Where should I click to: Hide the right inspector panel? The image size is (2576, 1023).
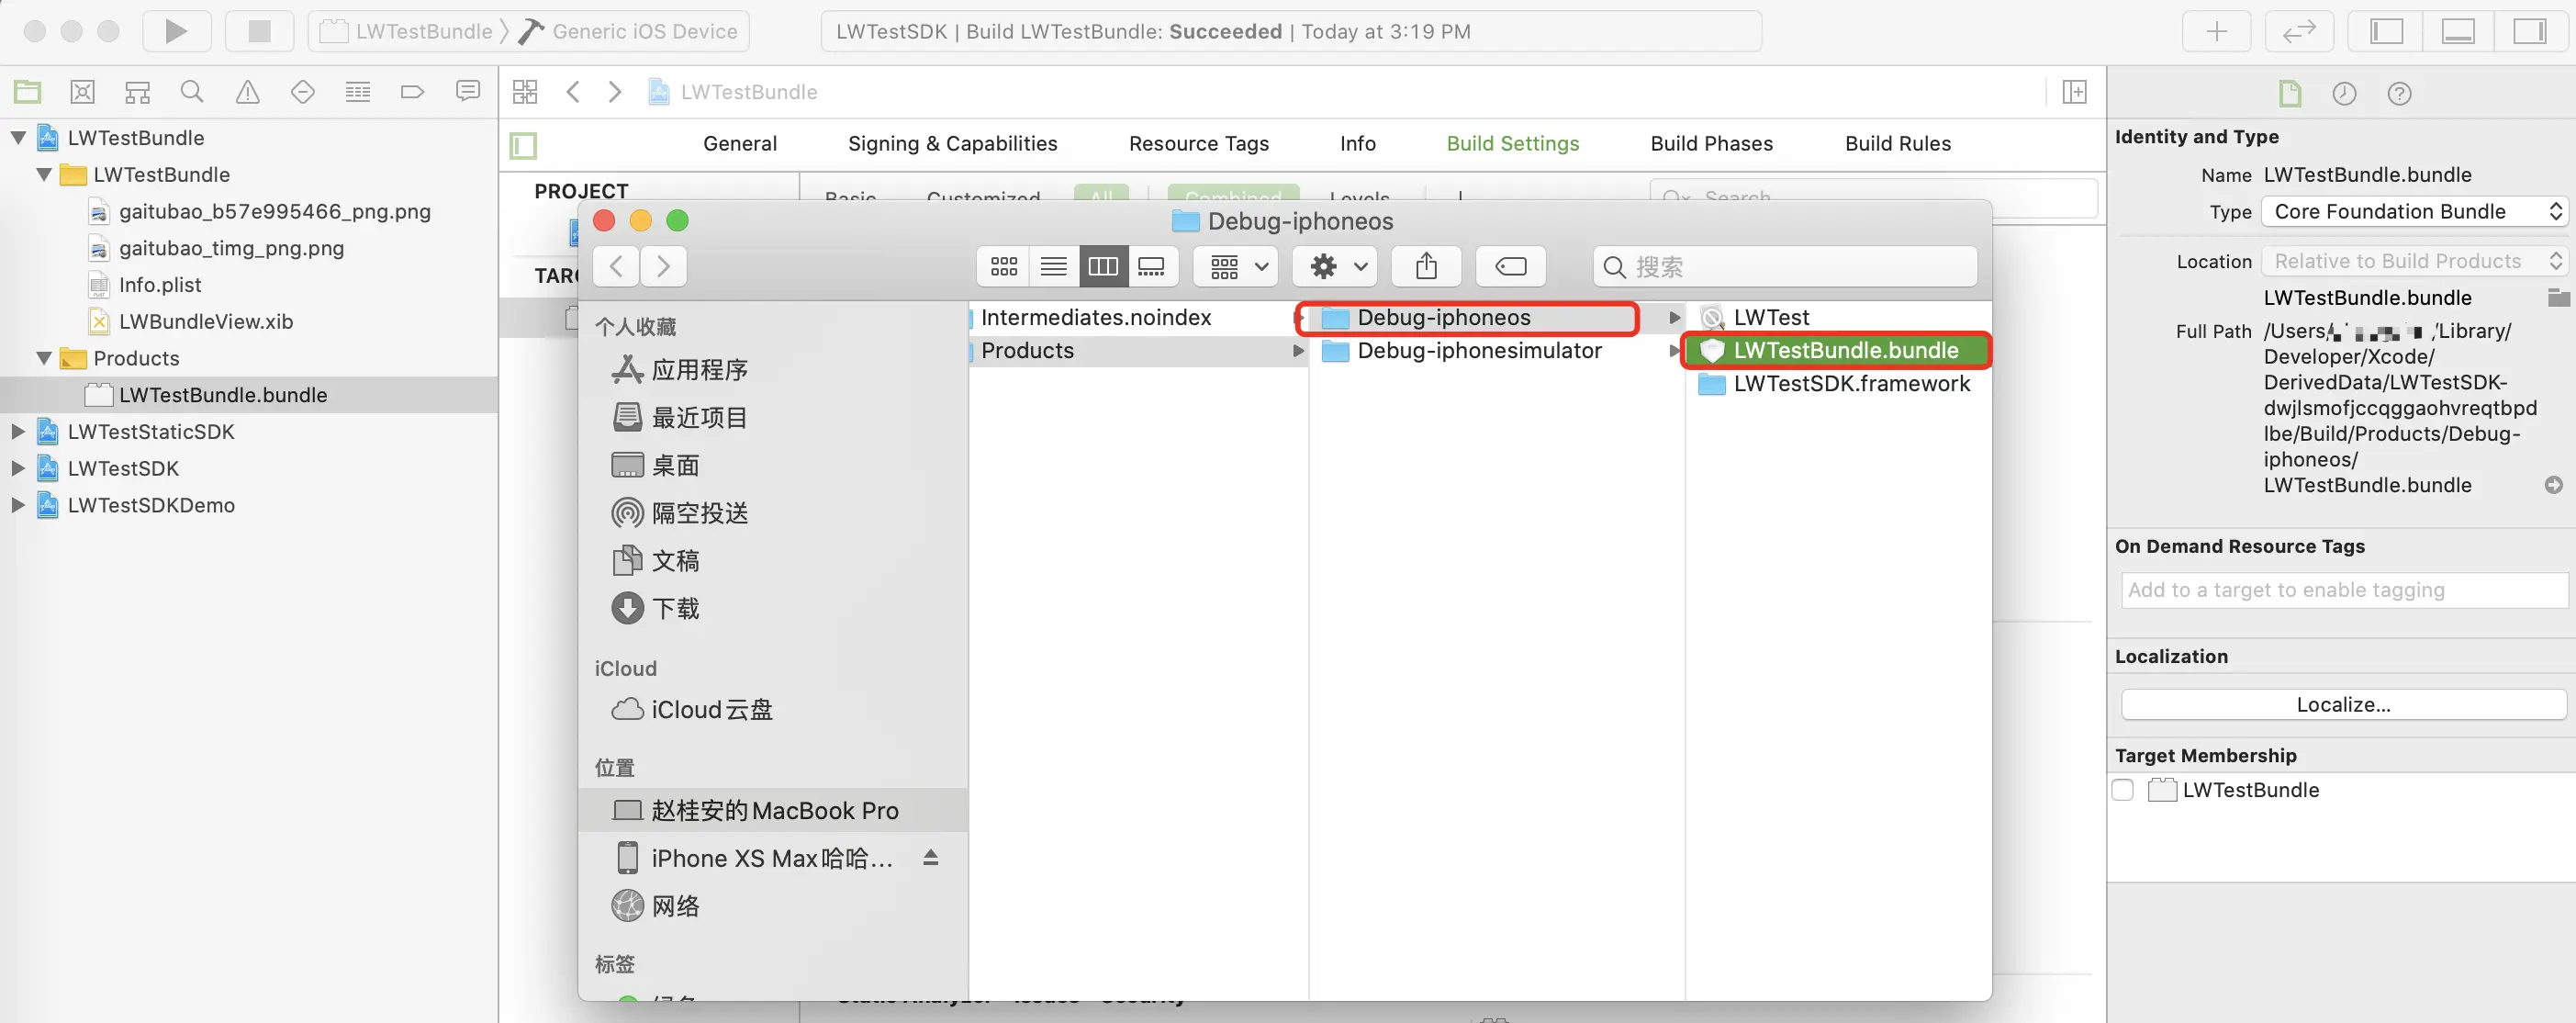click(x=2529, y=31)
